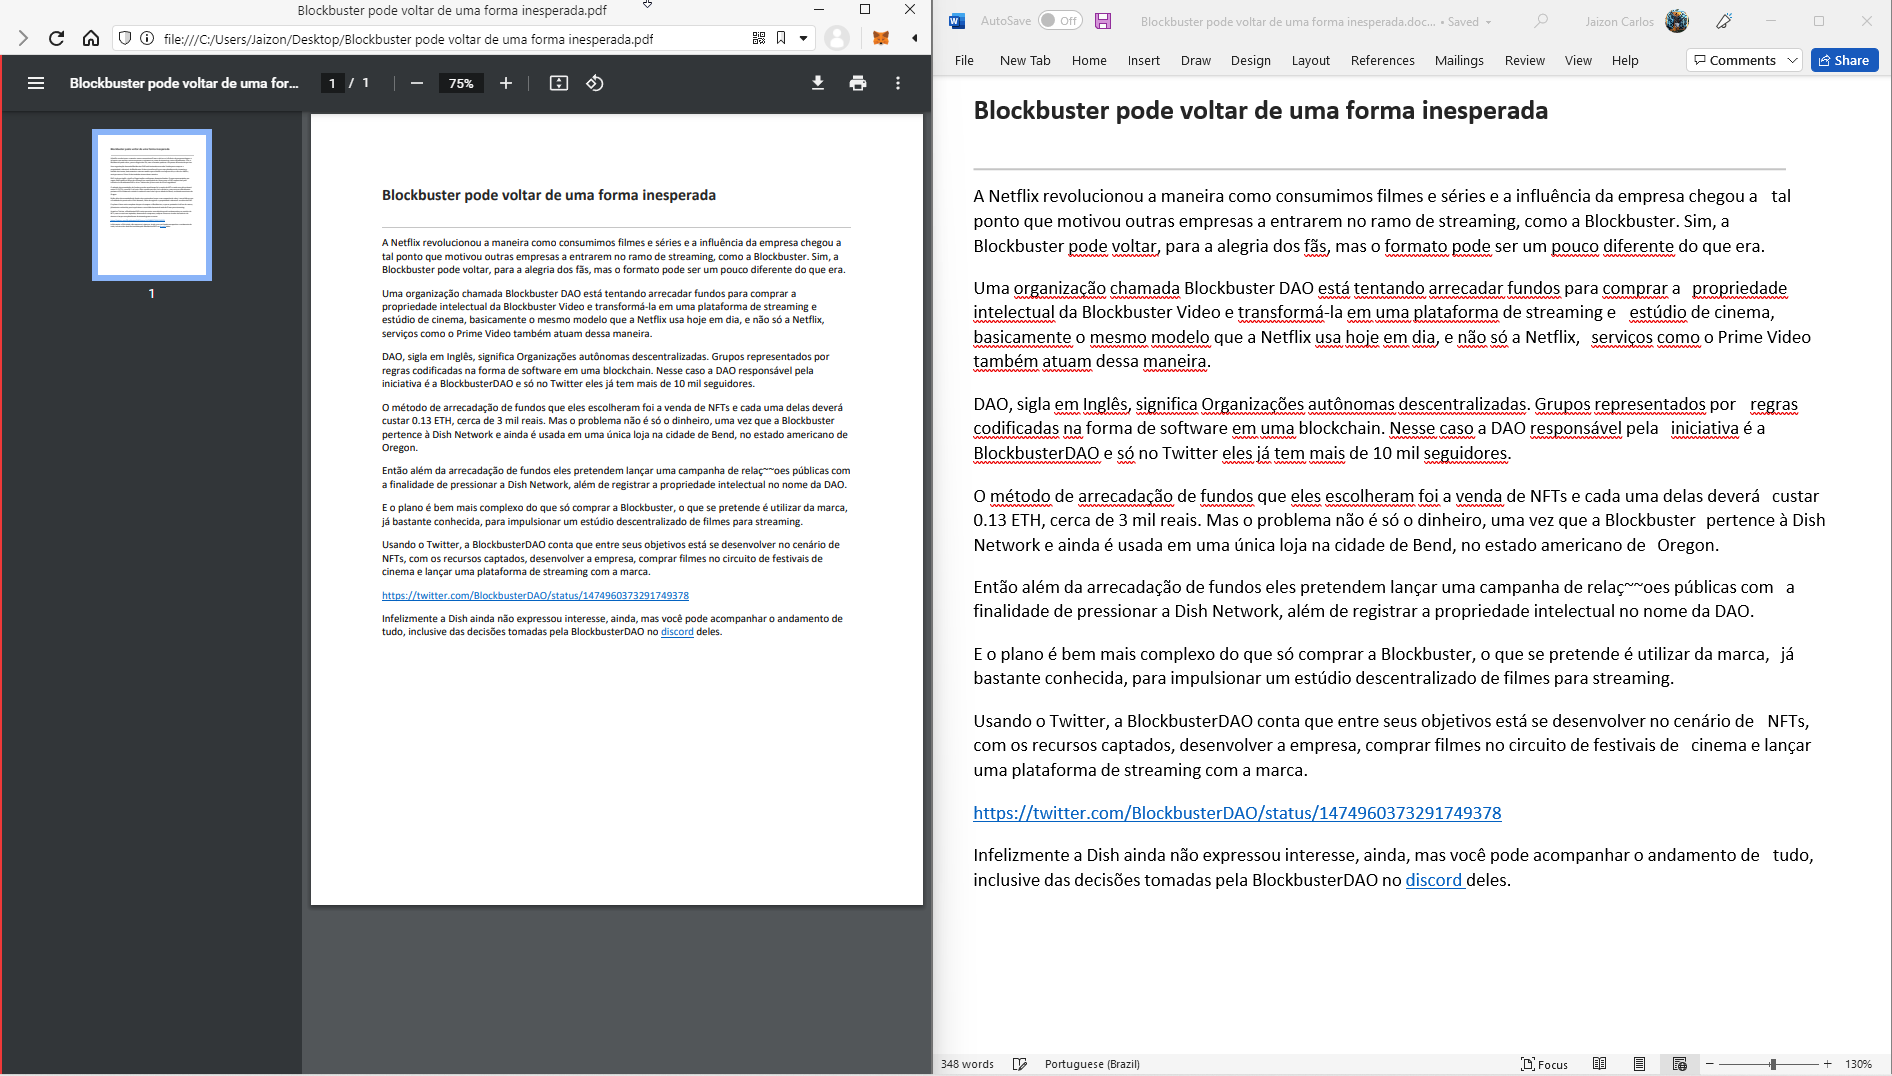This screenshot has width=1892, height=1076.
Task: Go forward in browser history
Action: pos(23,38)
